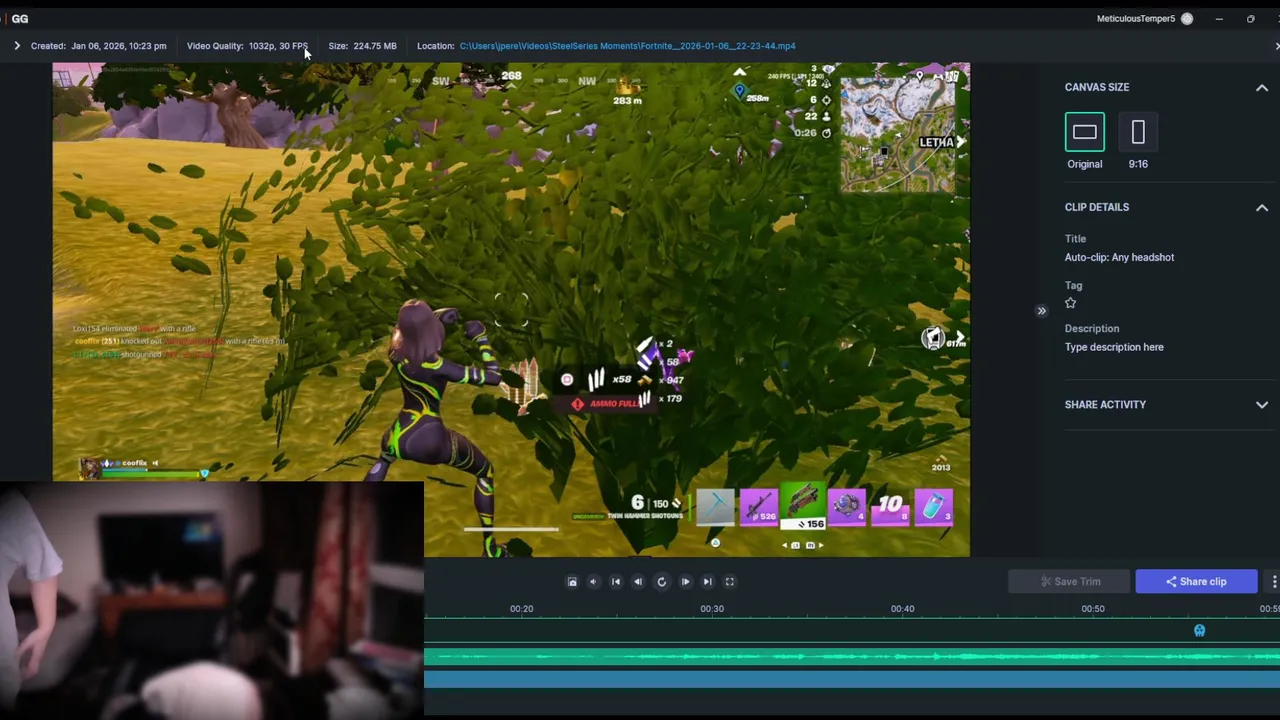
Task: Seek timeline to the 00:30 mark
Action: click(x=712, y=609)
